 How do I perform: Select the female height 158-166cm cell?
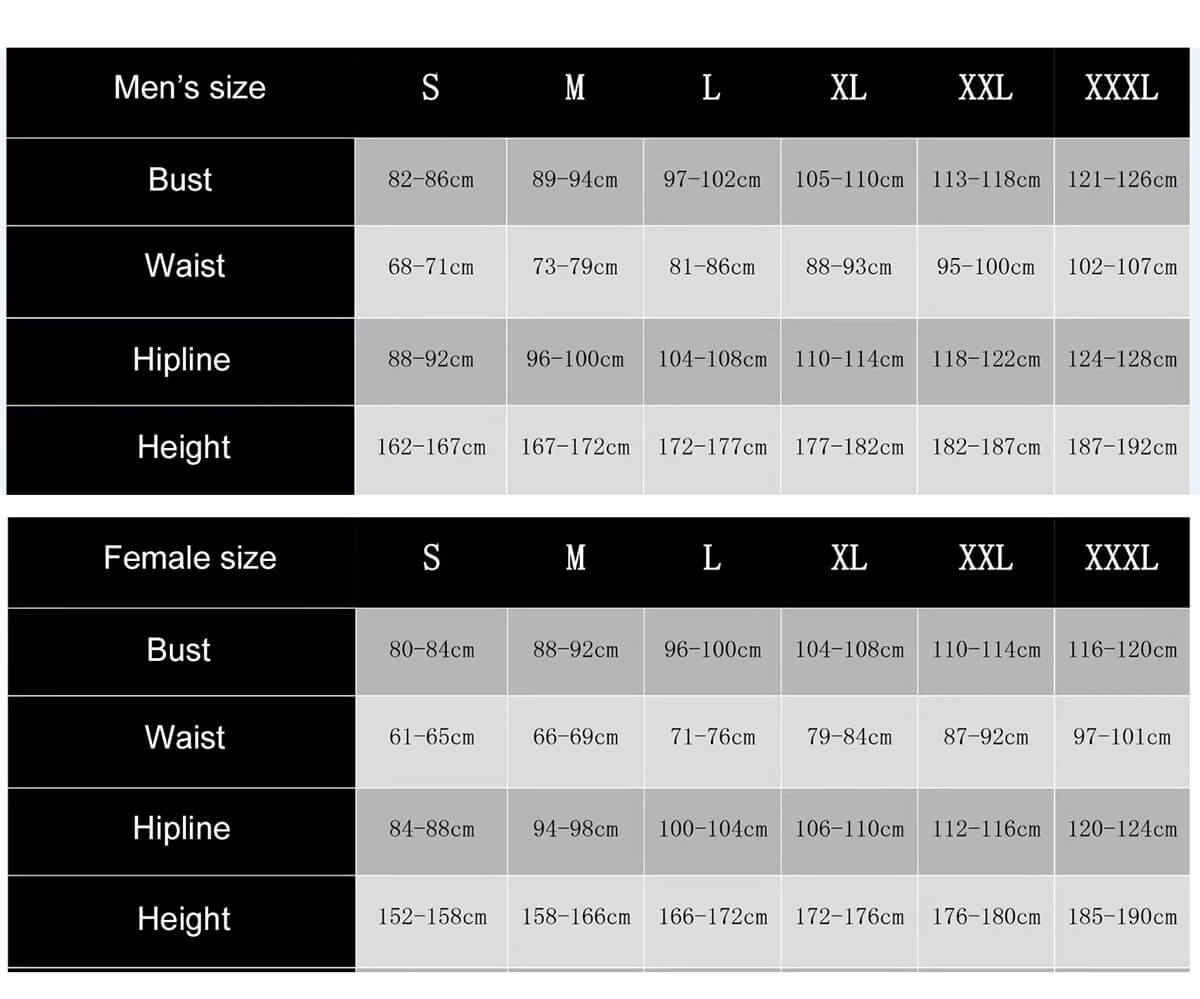pos(576,917)
